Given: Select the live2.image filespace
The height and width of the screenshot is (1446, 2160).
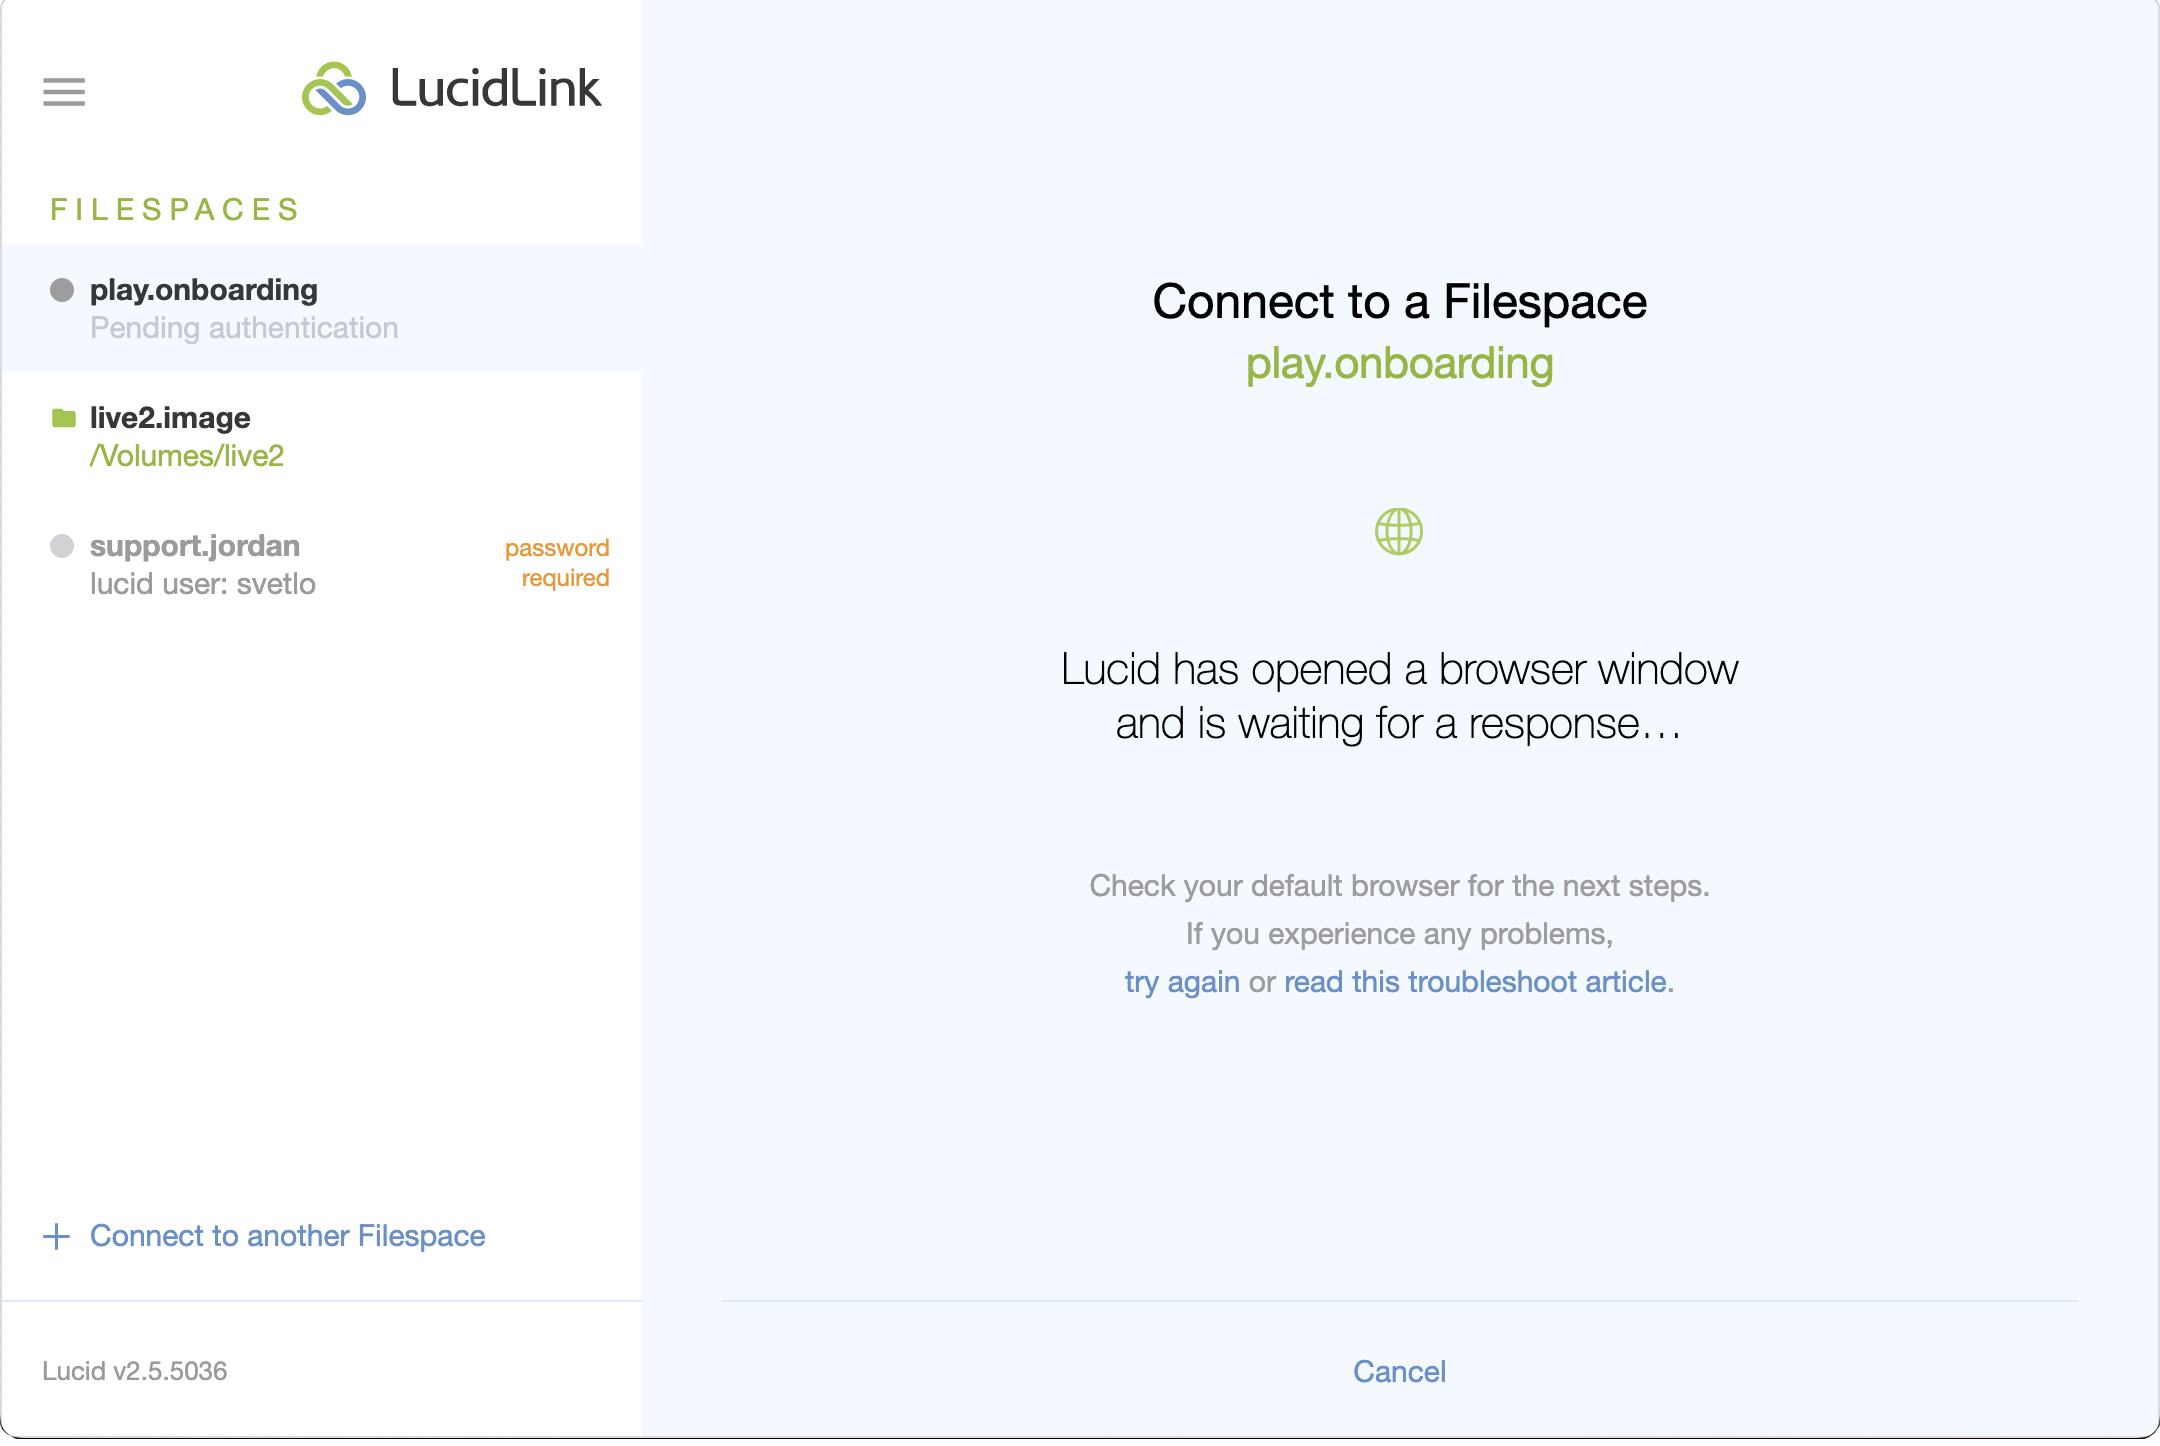Looking at the screenshot, I should click(322, 436).
